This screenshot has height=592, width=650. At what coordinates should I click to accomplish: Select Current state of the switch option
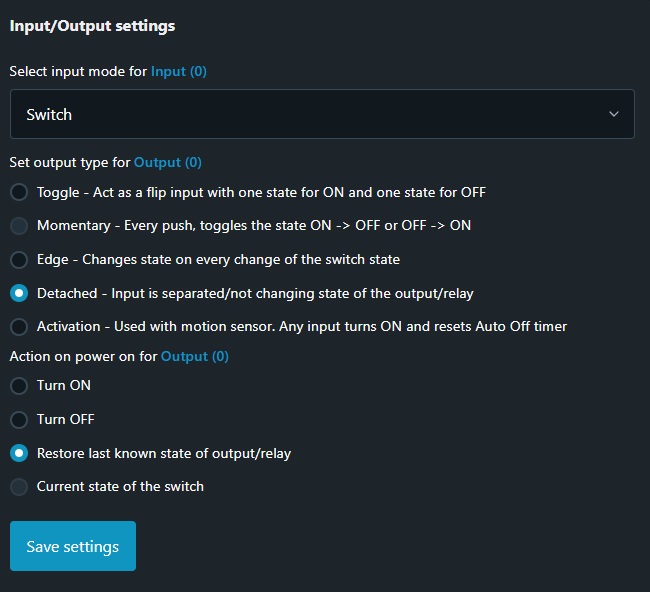19,487
